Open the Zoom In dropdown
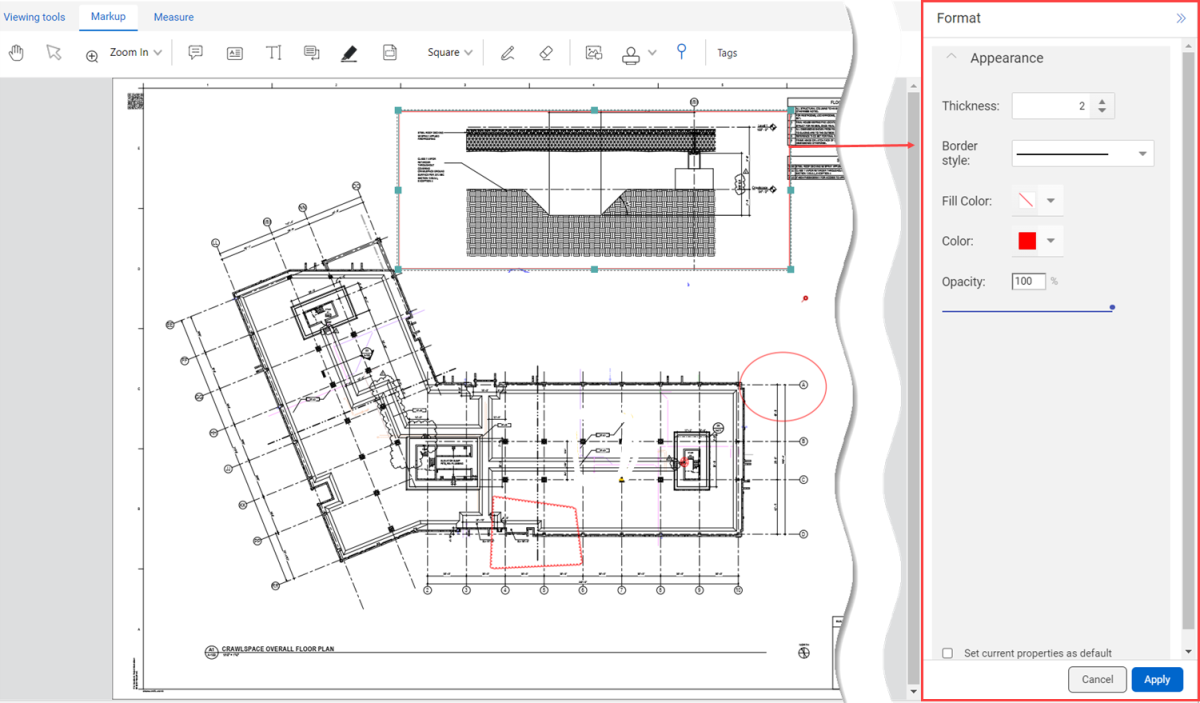This screenshot has height=703, width=1200. pyautogui.click(x=136, y=52)
